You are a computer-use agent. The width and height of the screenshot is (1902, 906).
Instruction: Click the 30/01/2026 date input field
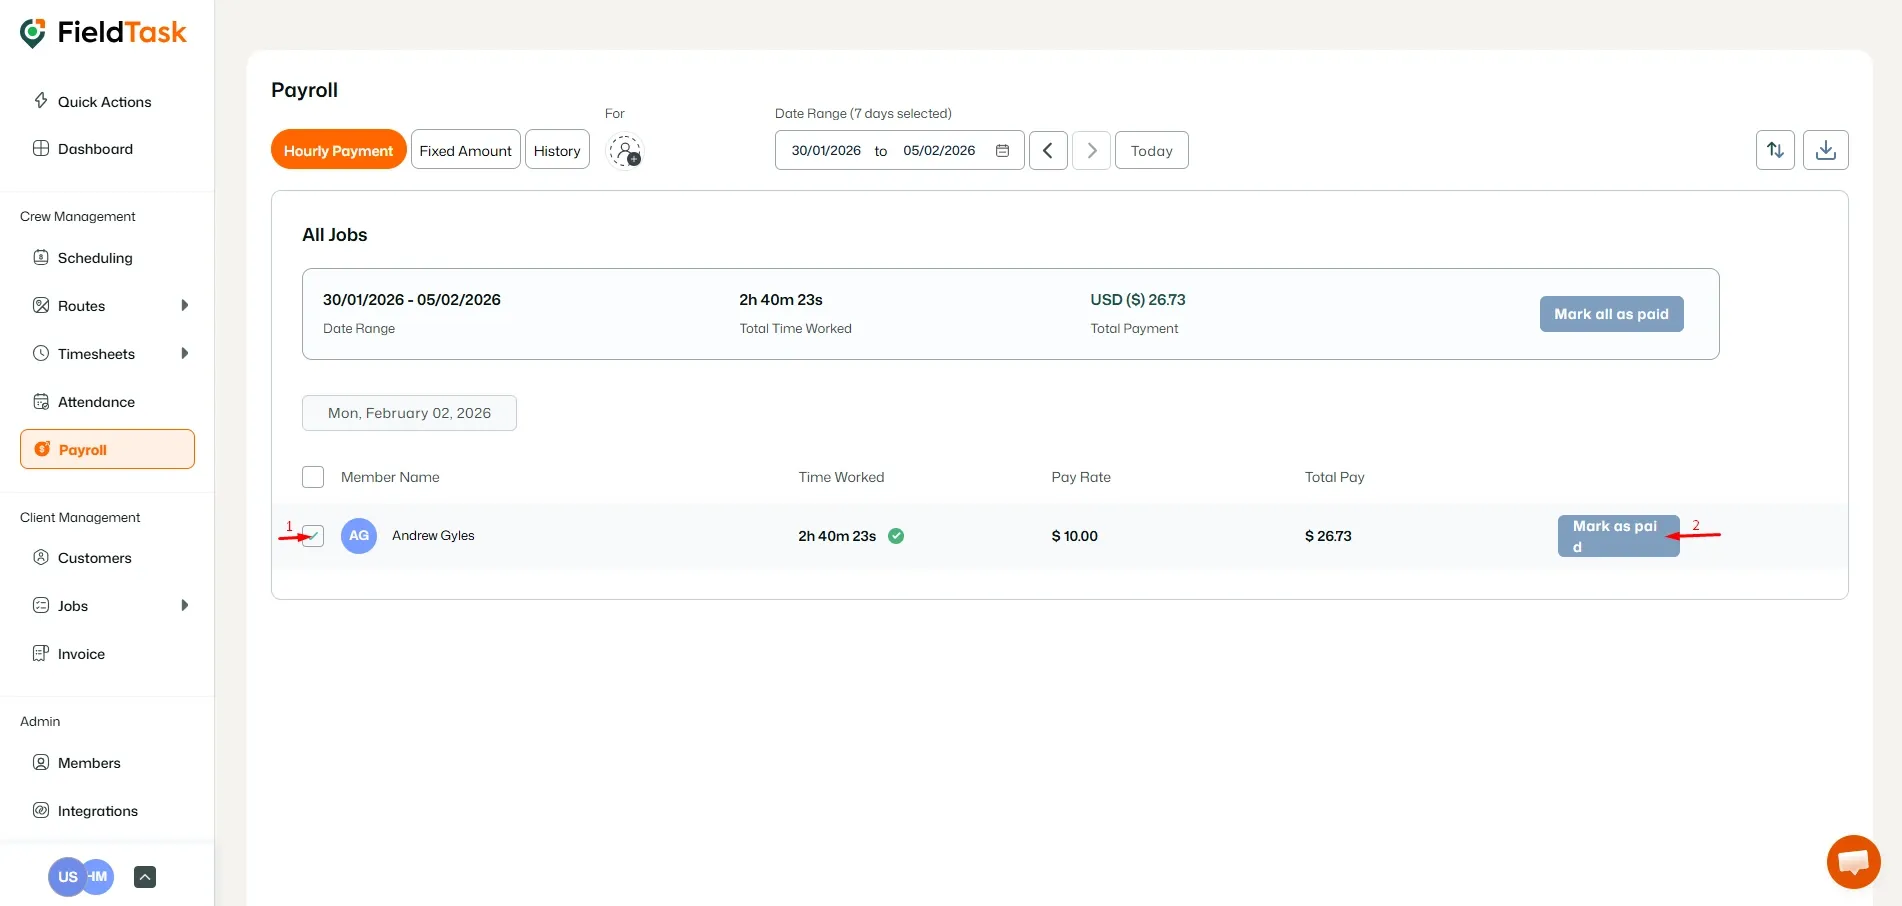[x=826, y=150]
